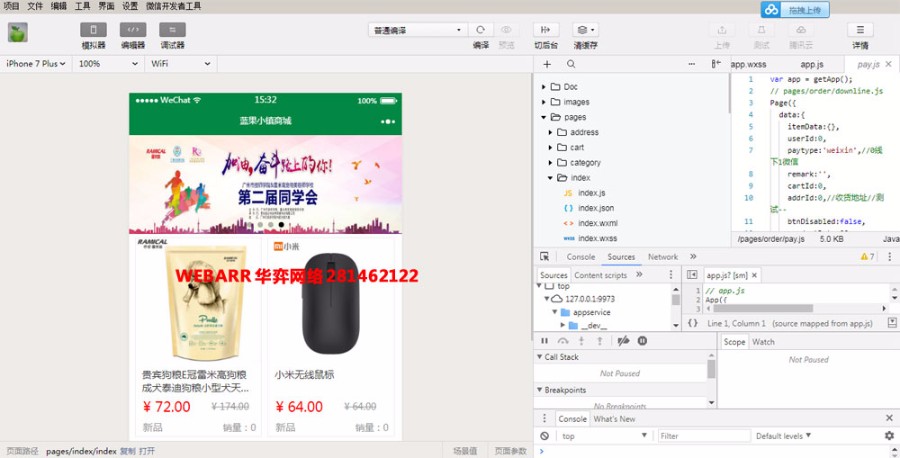Open the 设置 menu
Screen dimensions: 900x458
[130, 6]
